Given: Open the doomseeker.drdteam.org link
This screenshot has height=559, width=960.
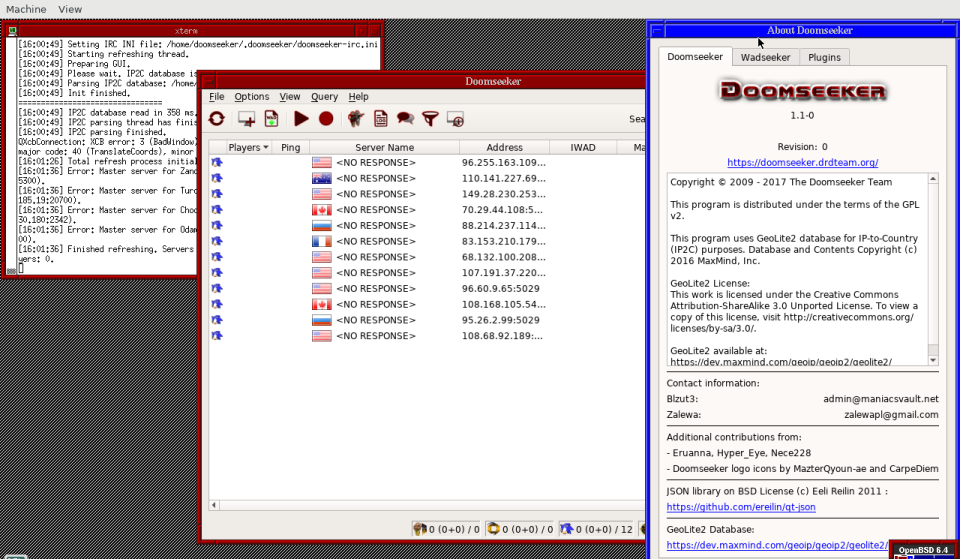Looking at the screenshot, I should pos(802,162).
